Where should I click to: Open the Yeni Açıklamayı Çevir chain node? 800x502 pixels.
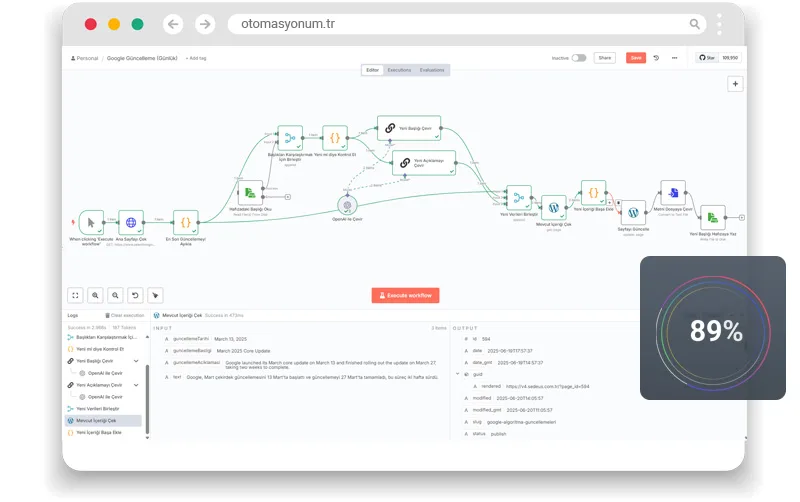424,163
